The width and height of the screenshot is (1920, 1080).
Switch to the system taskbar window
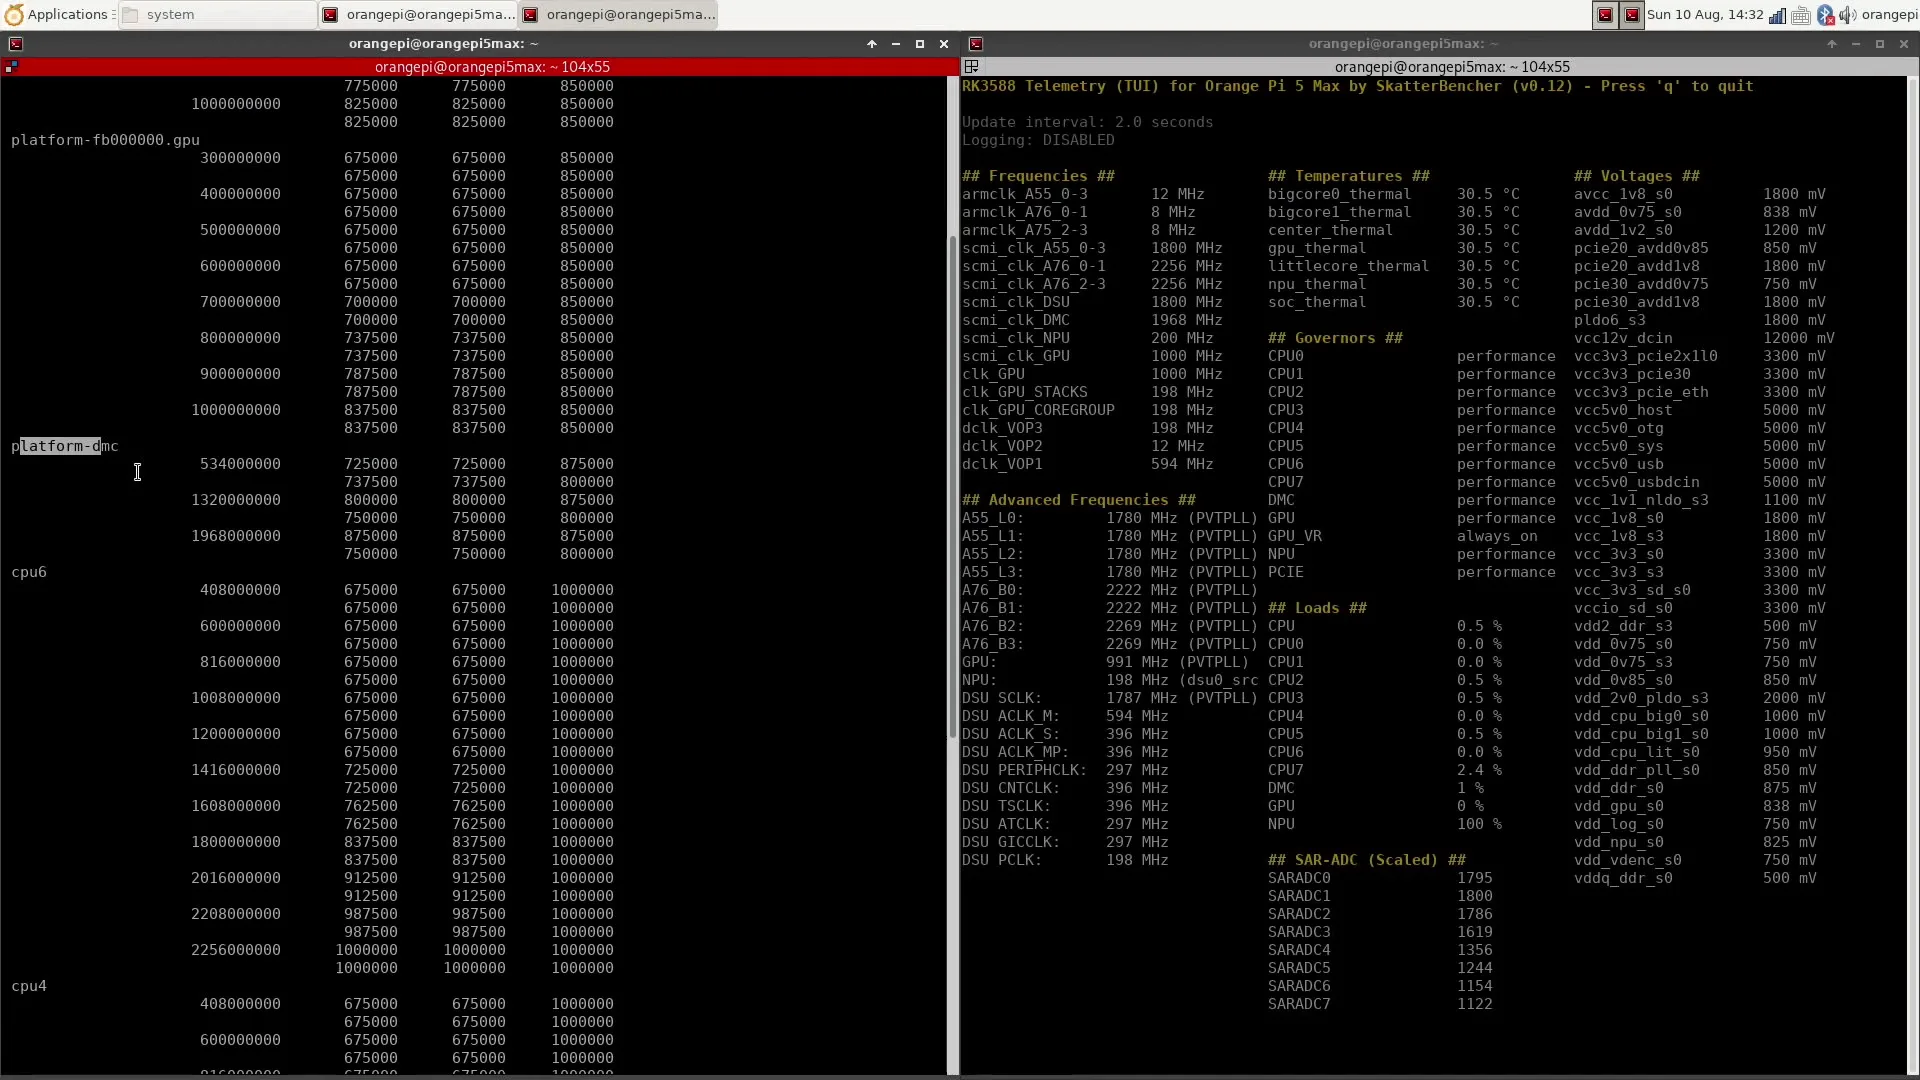(216, 15)
